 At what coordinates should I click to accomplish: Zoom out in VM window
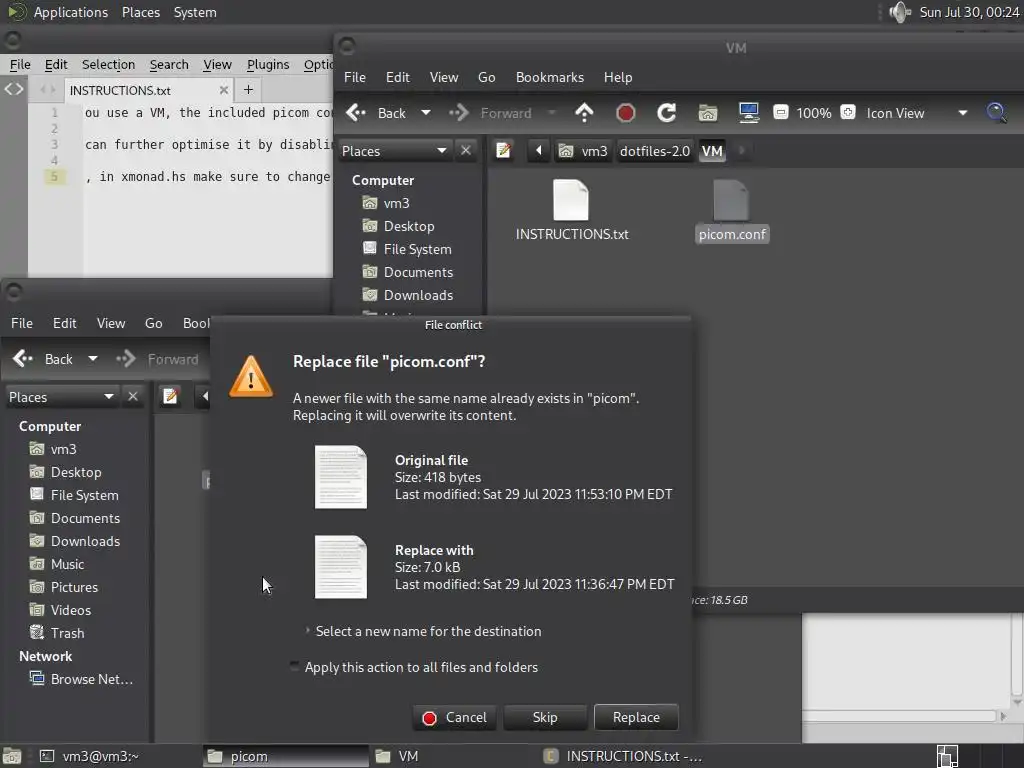point(780,112)
